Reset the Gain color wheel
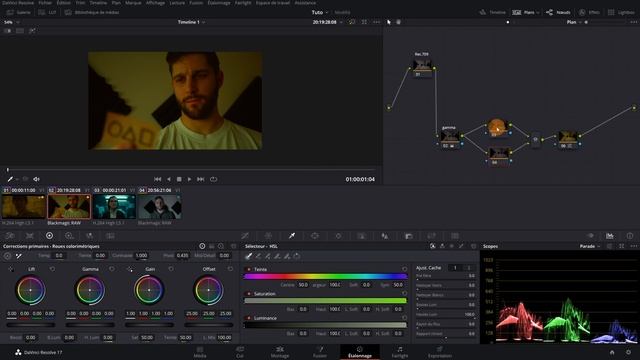This screenshot has height=360, width=640. 171,269
